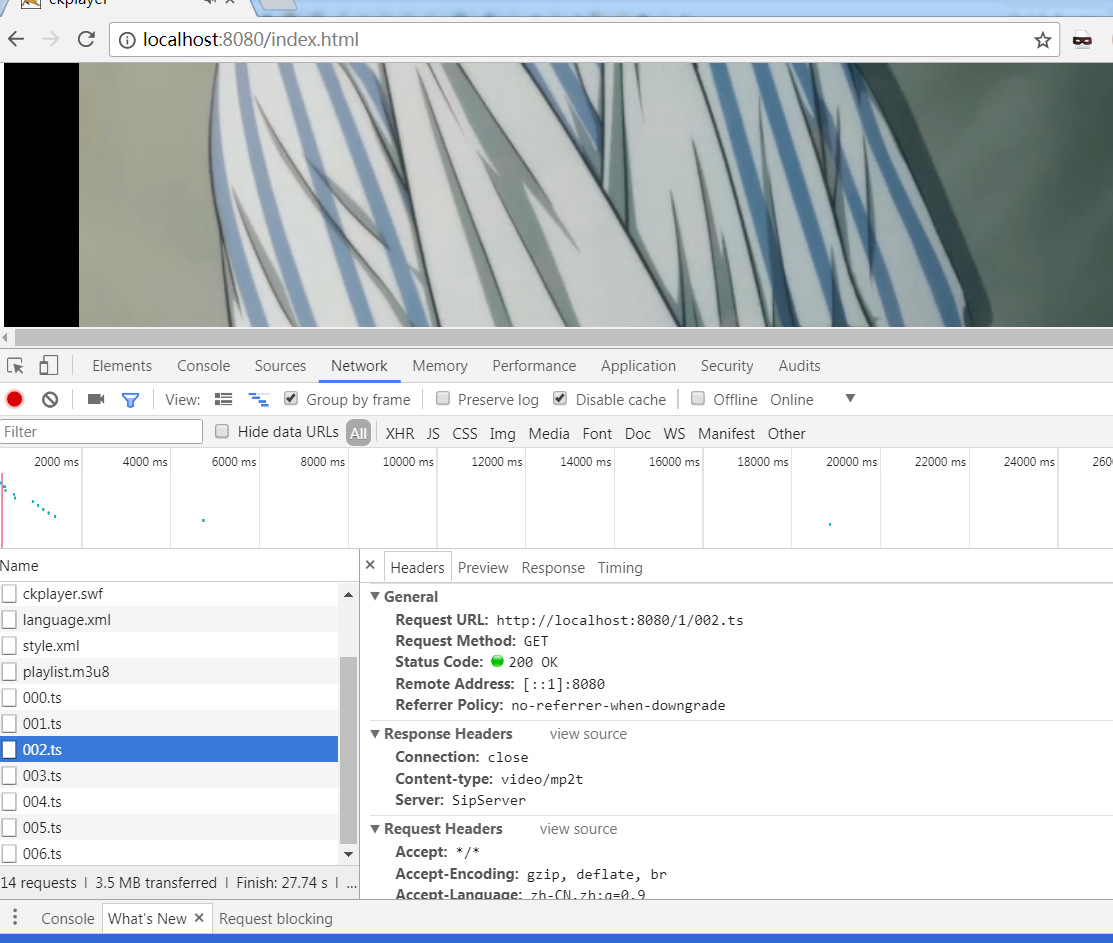Image resolution: width=1113 pixels, height=943 pixels.
Task: Open the Audits tab
Action: click(799, 365)
